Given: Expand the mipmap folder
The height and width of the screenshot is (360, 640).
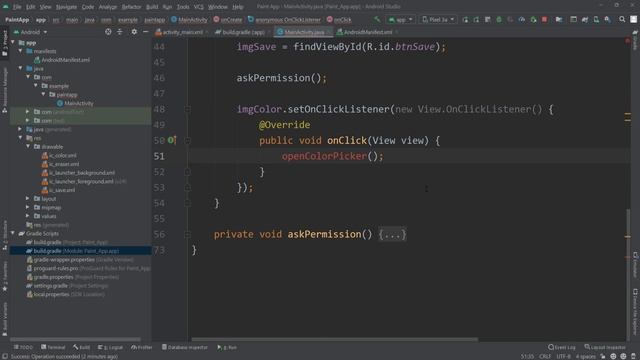Looking at the screenshot, I should point(28,207).
